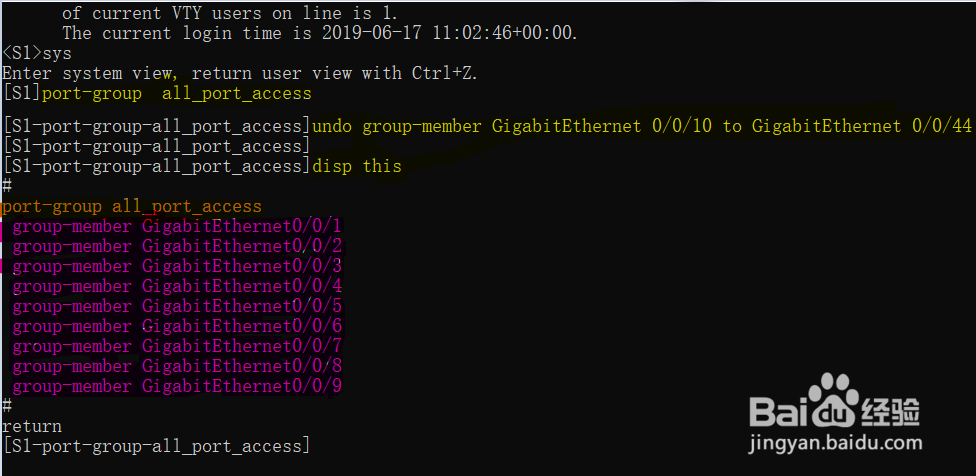
Task: Select group-member GigabitEthernet0/0/1 line
Action: tap(177, 226)
